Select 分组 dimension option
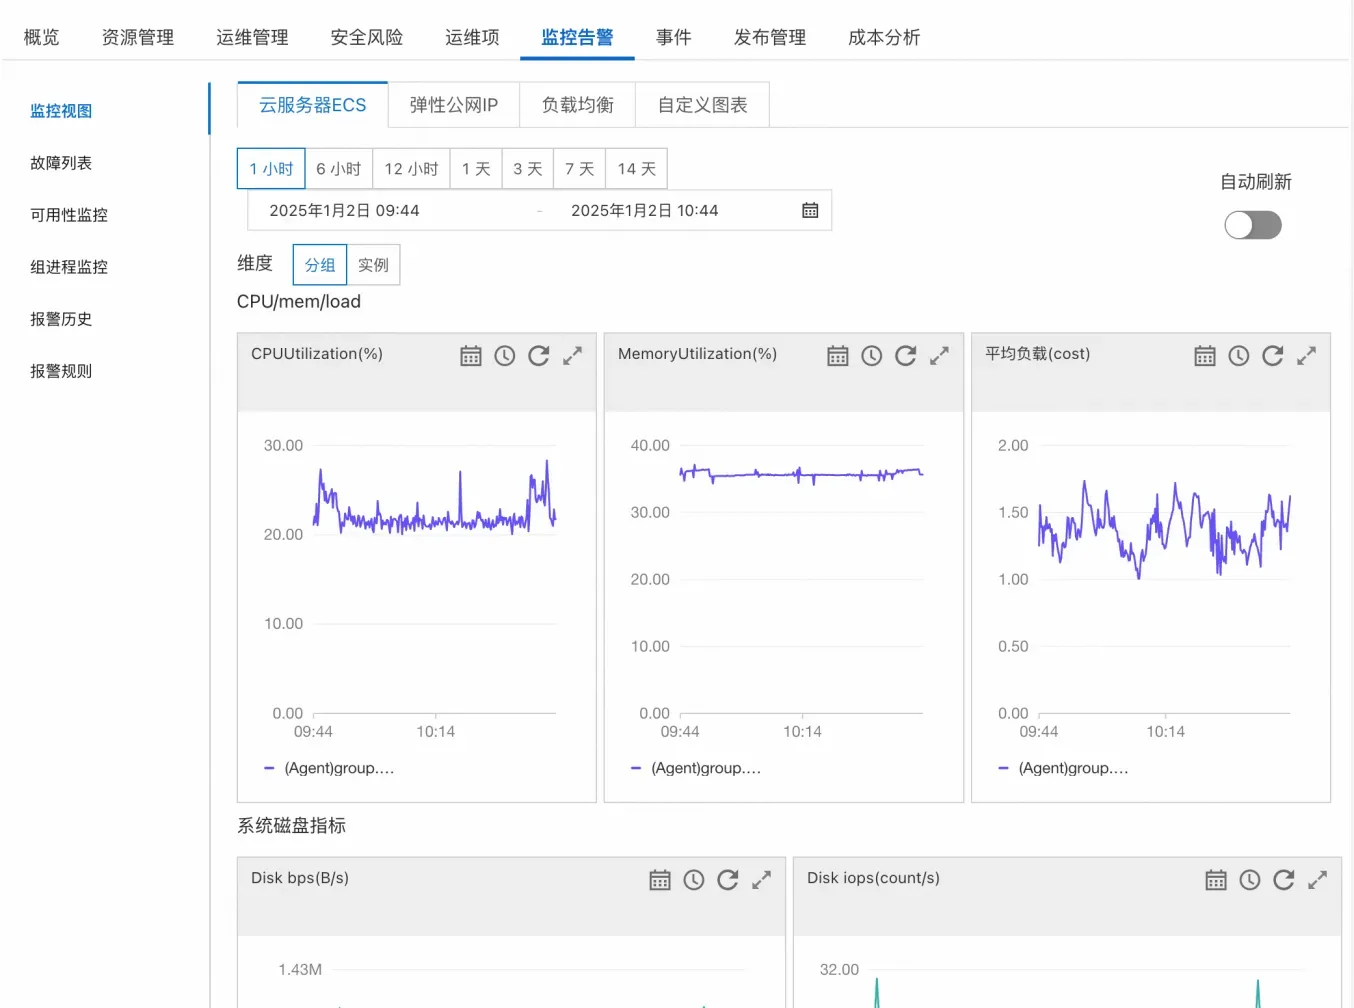 point(320,265)
